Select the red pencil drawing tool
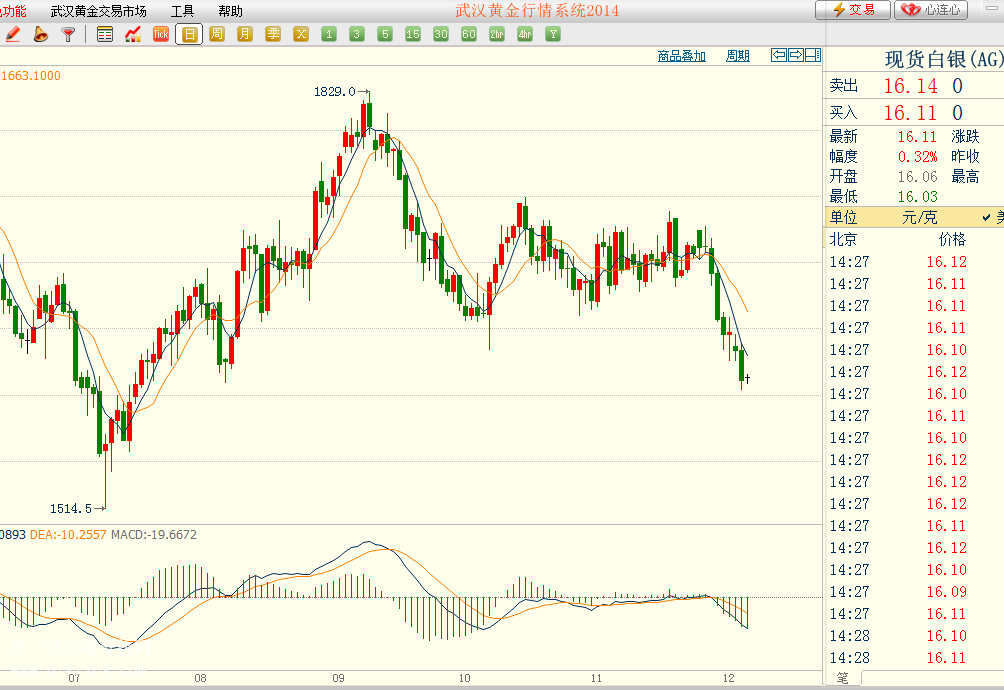This screenshot has height=690, width=1004. [x=13, y=34]
